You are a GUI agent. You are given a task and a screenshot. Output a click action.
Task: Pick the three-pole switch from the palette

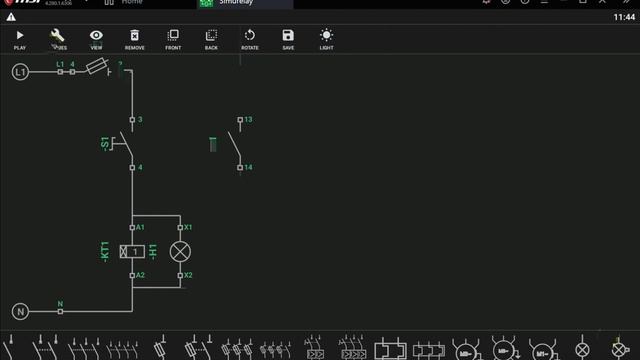coord(84,348)
